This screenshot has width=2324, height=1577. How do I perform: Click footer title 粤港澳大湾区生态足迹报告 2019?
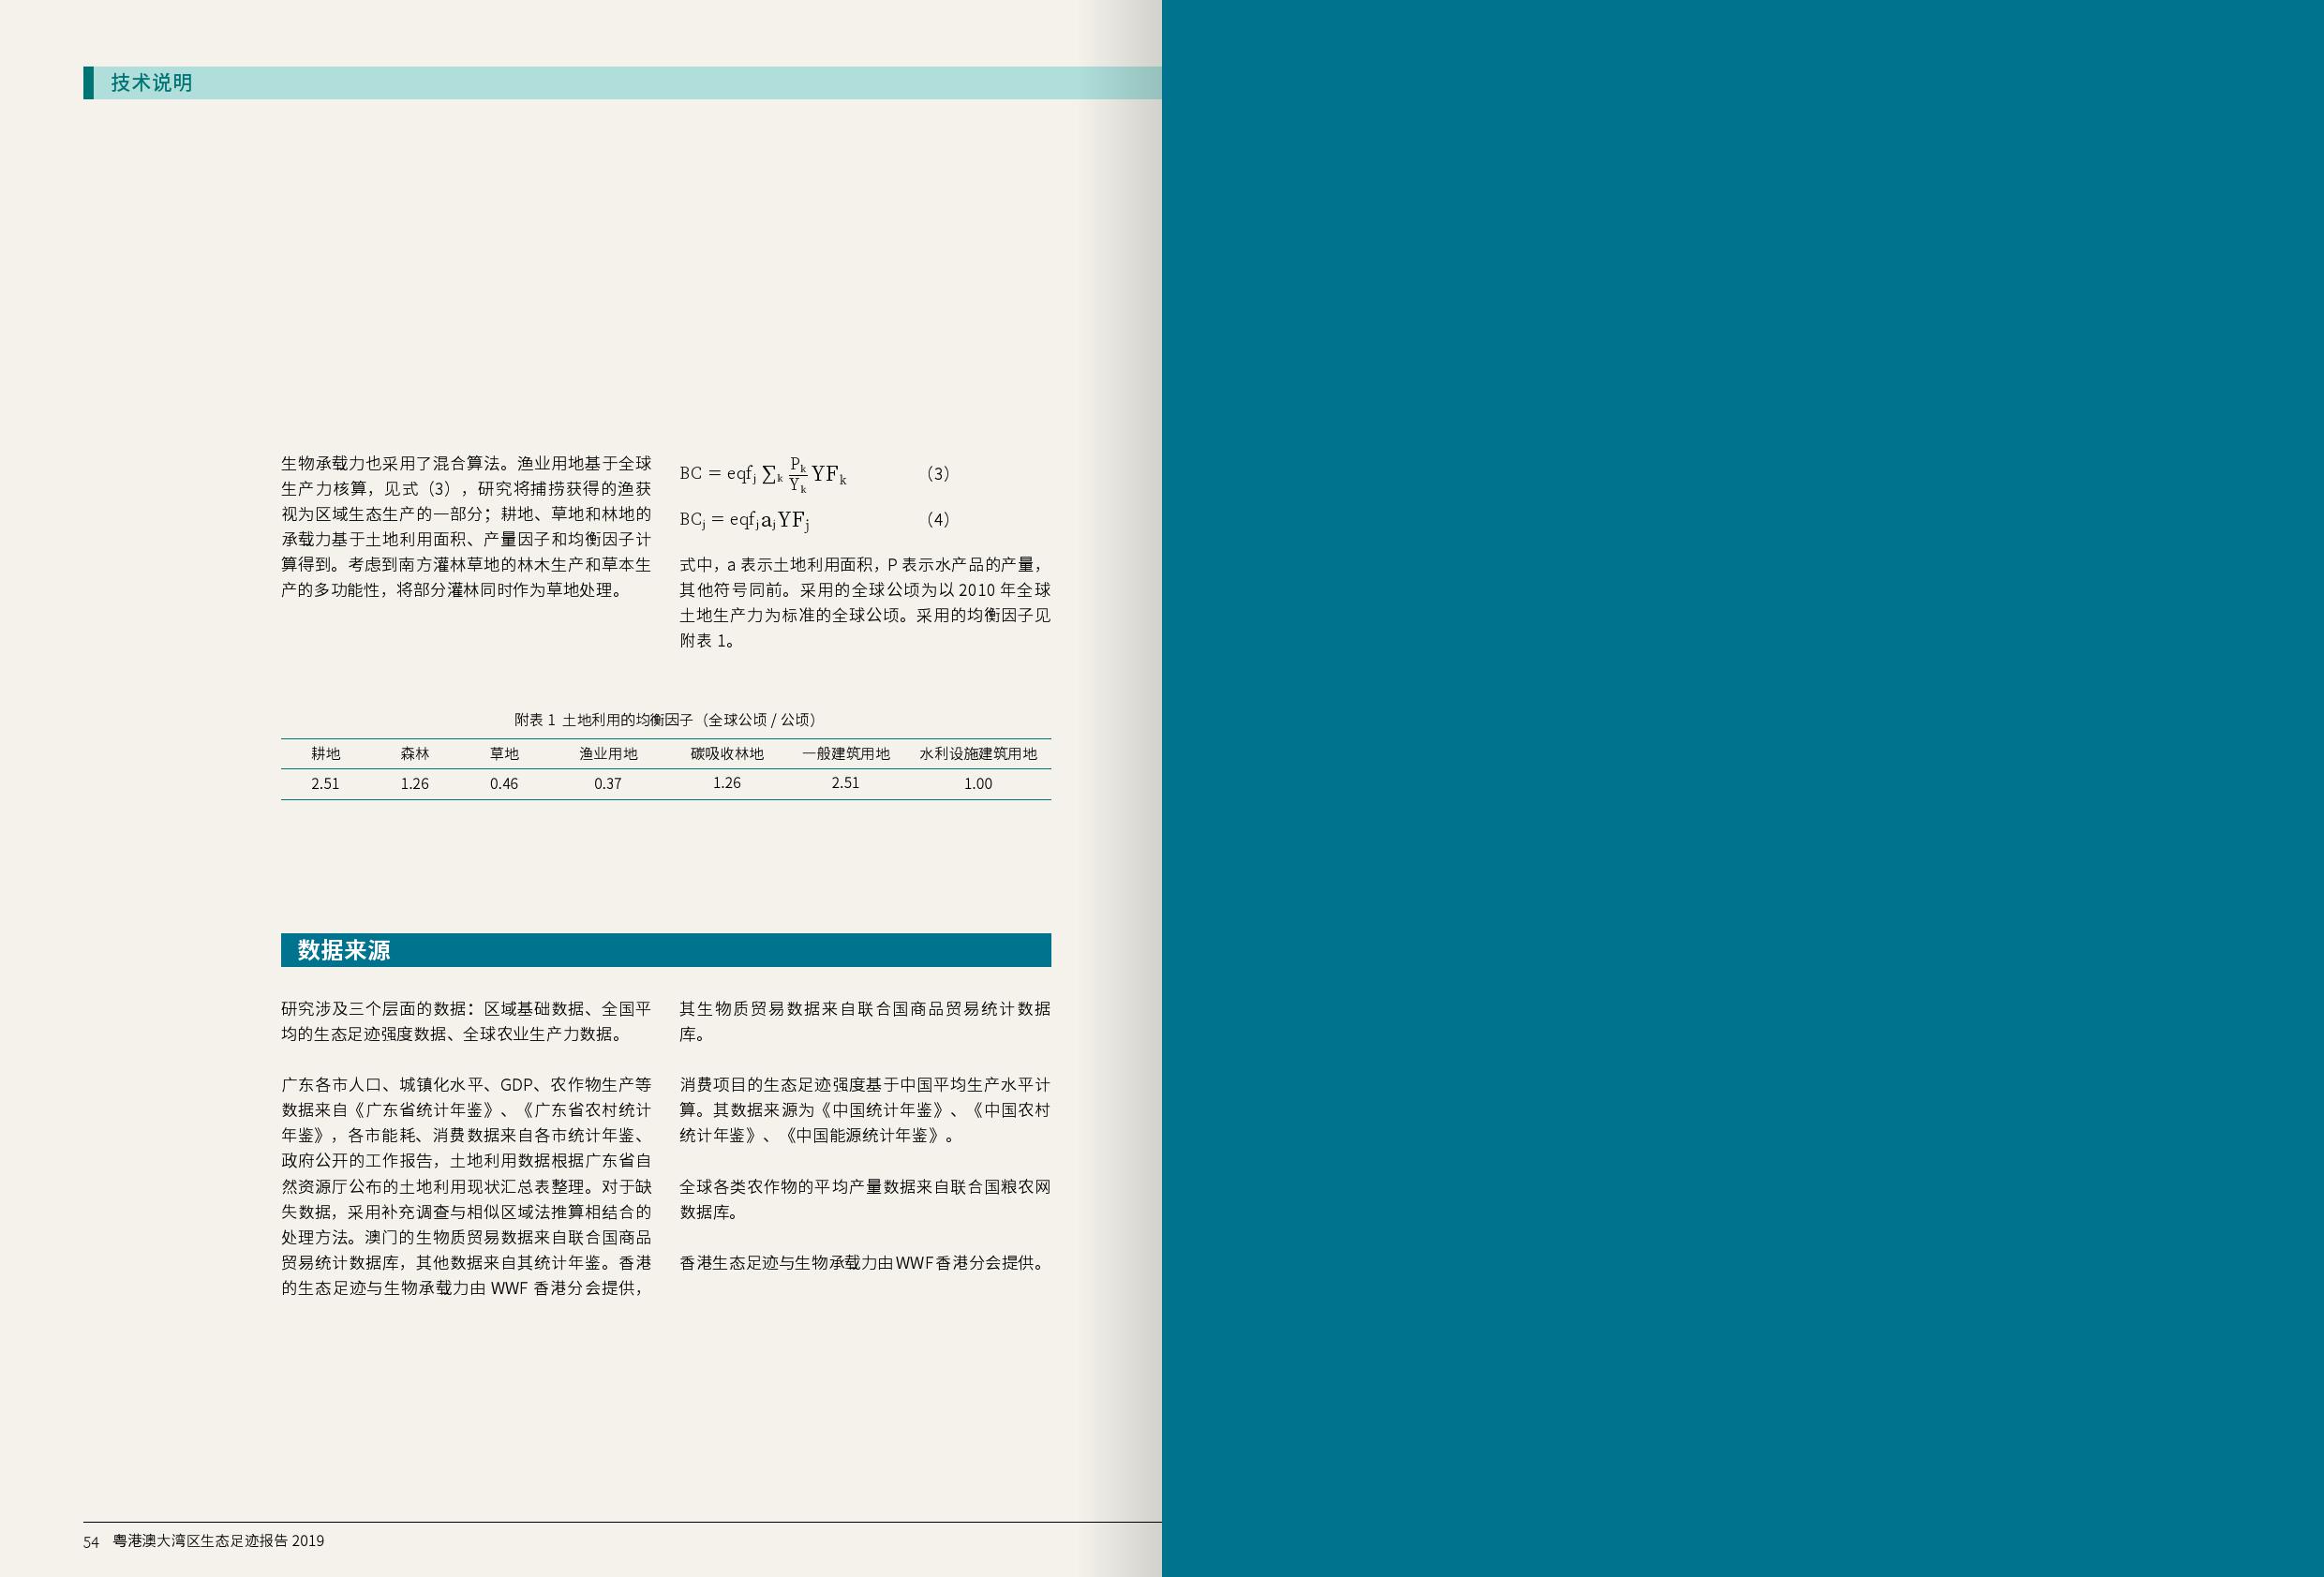(x=218, y=1541)
